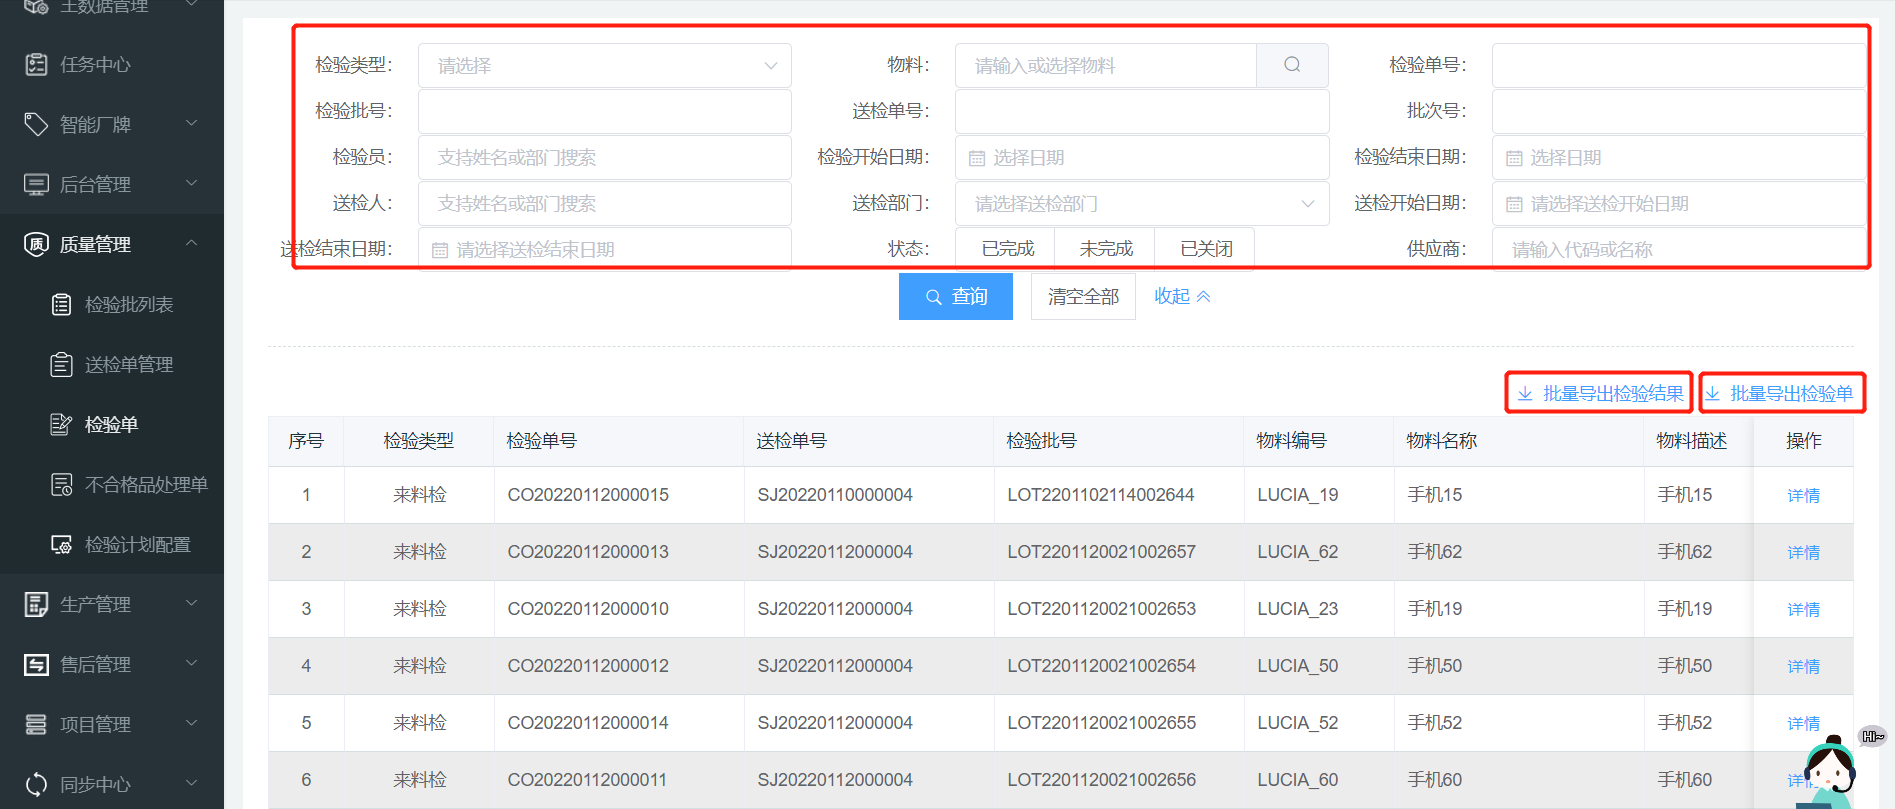1895x809 pixels.
Task: Click calendar icon in 检验开始日期 field
Action: click(977, 158)
